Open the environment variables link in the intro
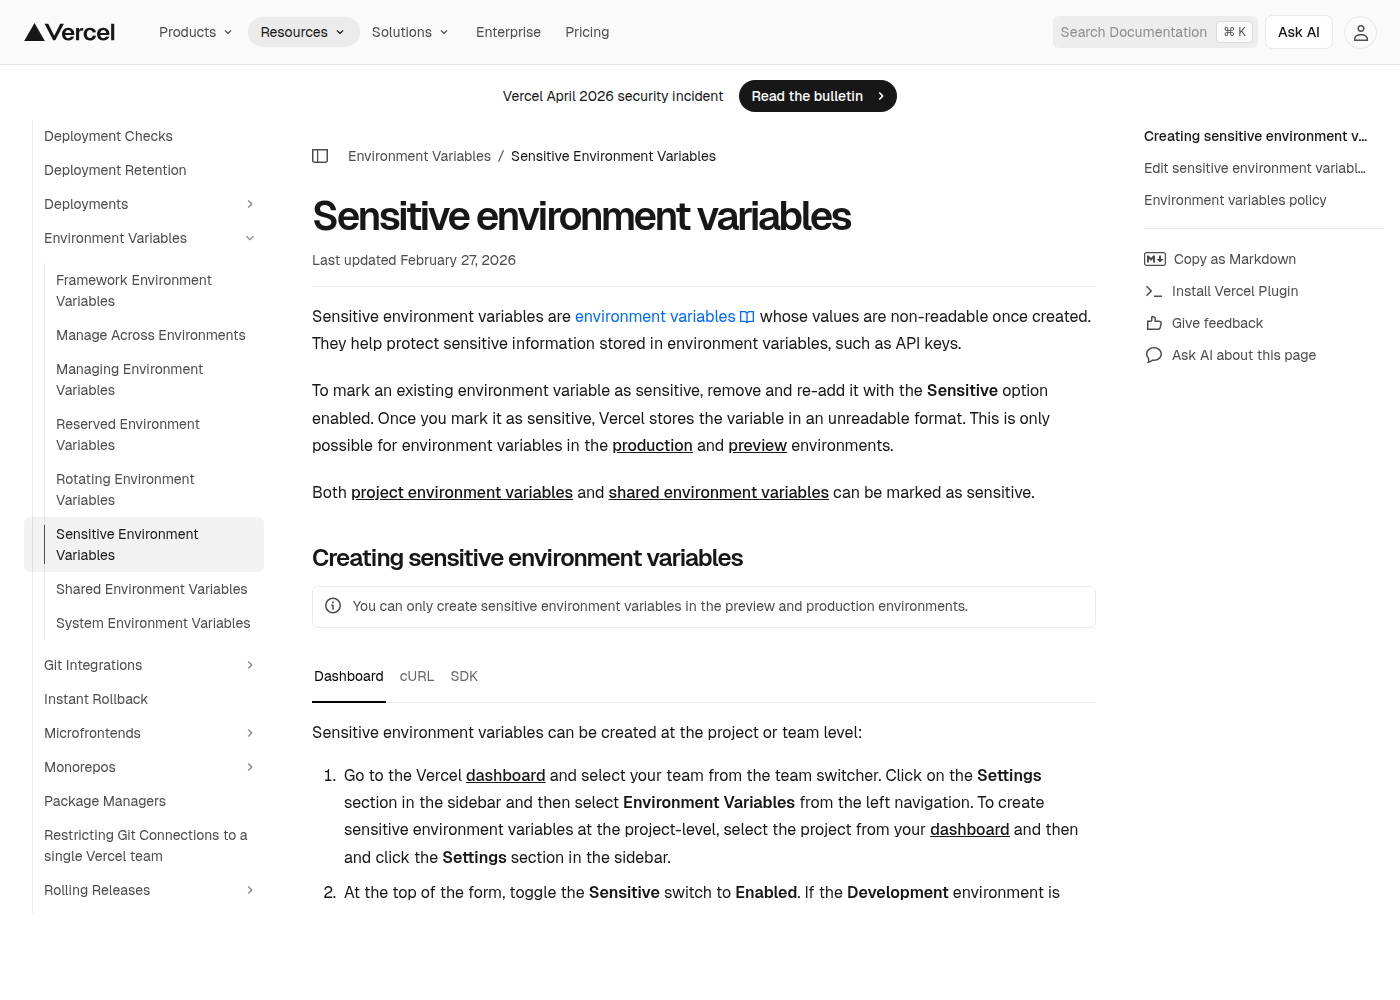The image size is (1400, 1000). tap(655, 316)
